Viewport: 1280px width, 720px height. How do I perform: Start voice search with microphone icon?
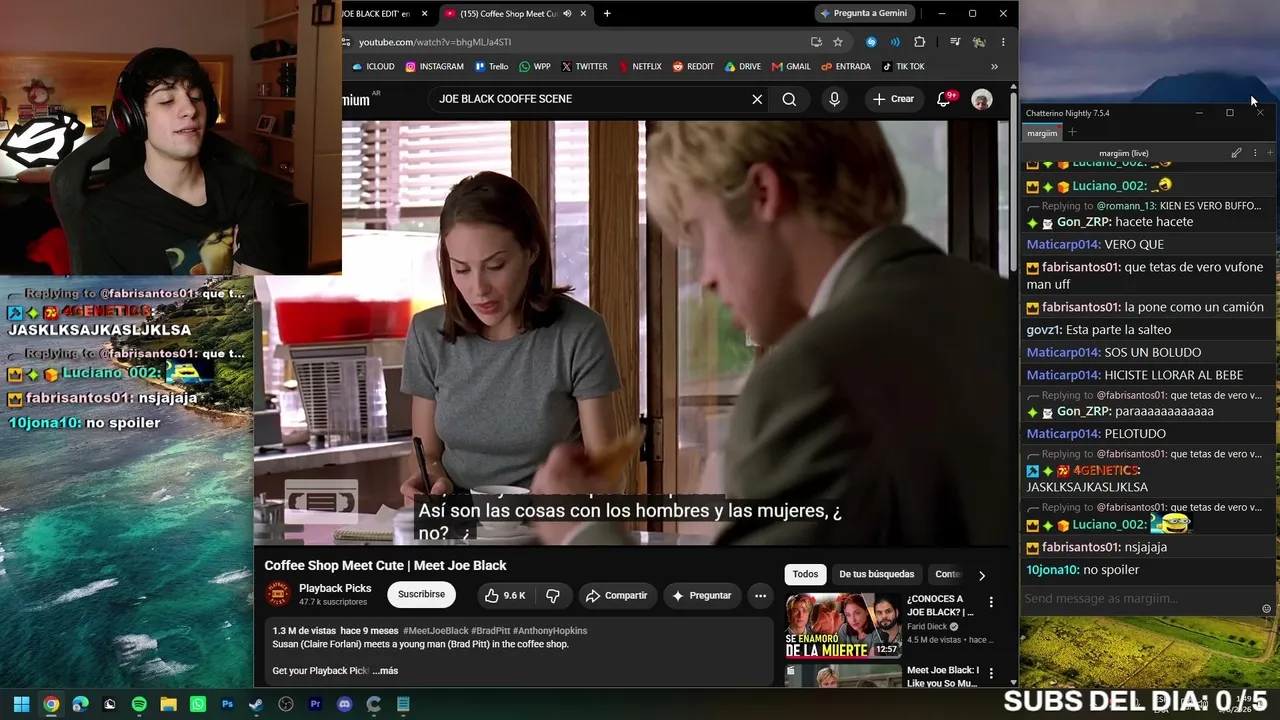[834, 99]
